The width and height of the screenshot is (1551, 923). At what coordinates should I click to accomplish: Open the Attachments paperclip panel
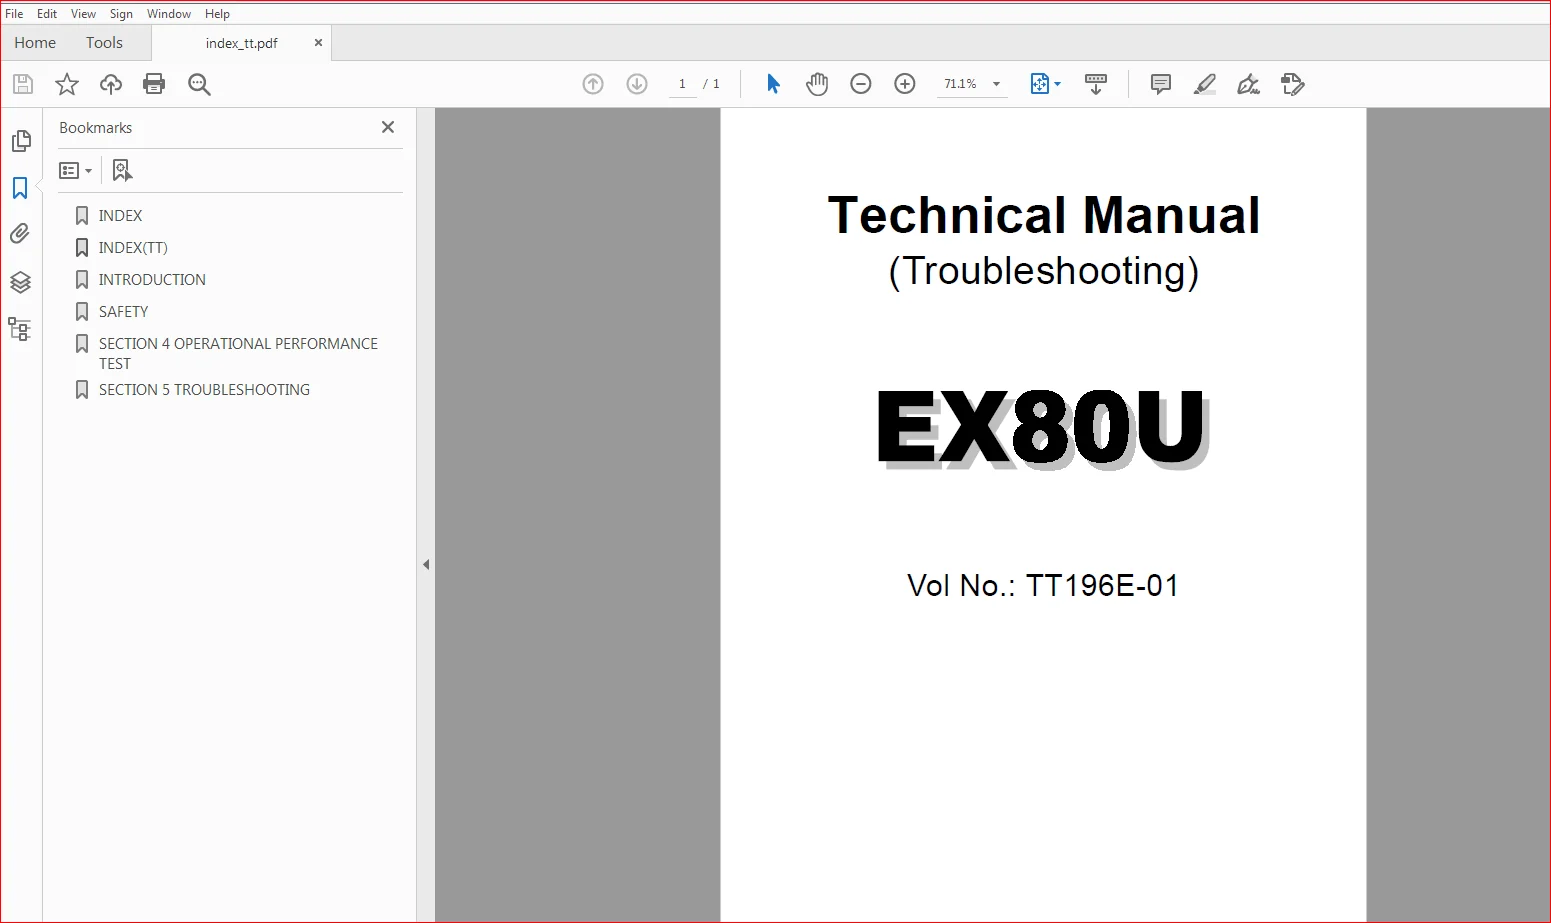pyautogui.click(x=20, y=234)
